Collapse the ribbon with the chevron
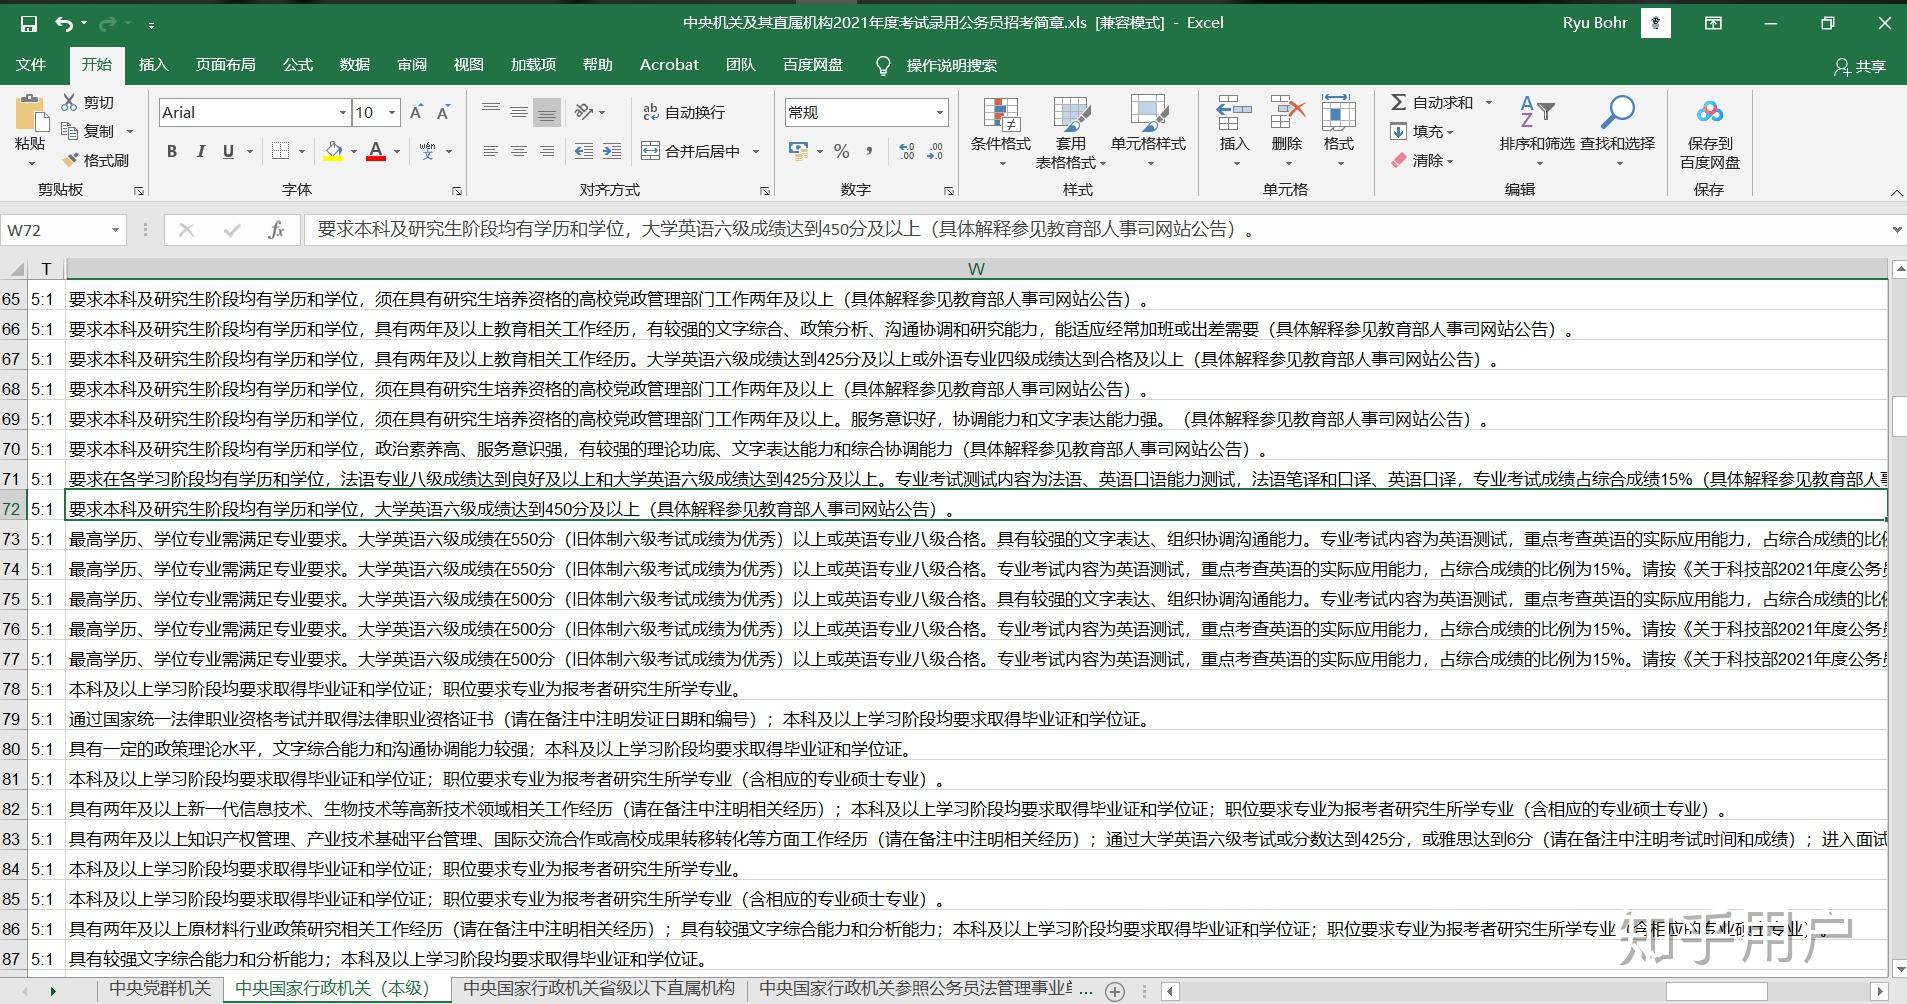This screenshot has width=1907, height=1004. [x=1896, y=191]
